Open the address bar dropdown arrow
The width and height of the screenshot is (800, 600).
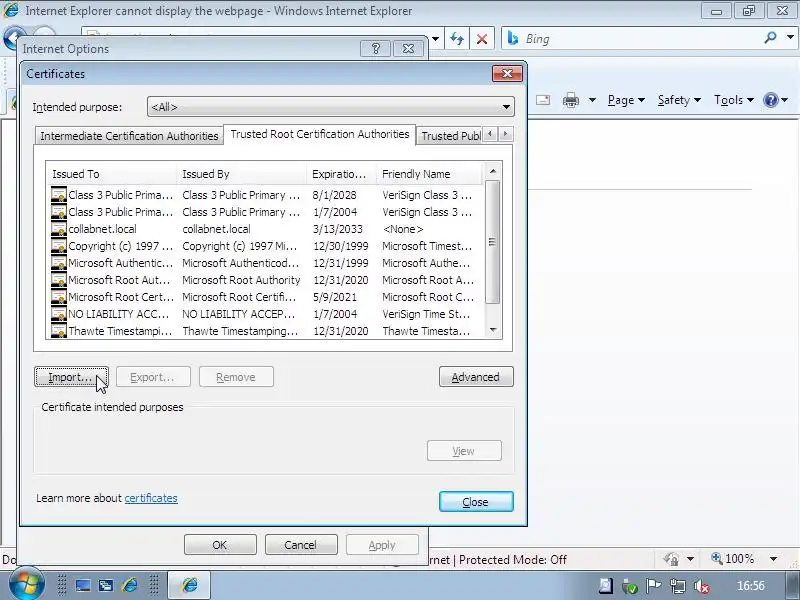coord(435,39)
